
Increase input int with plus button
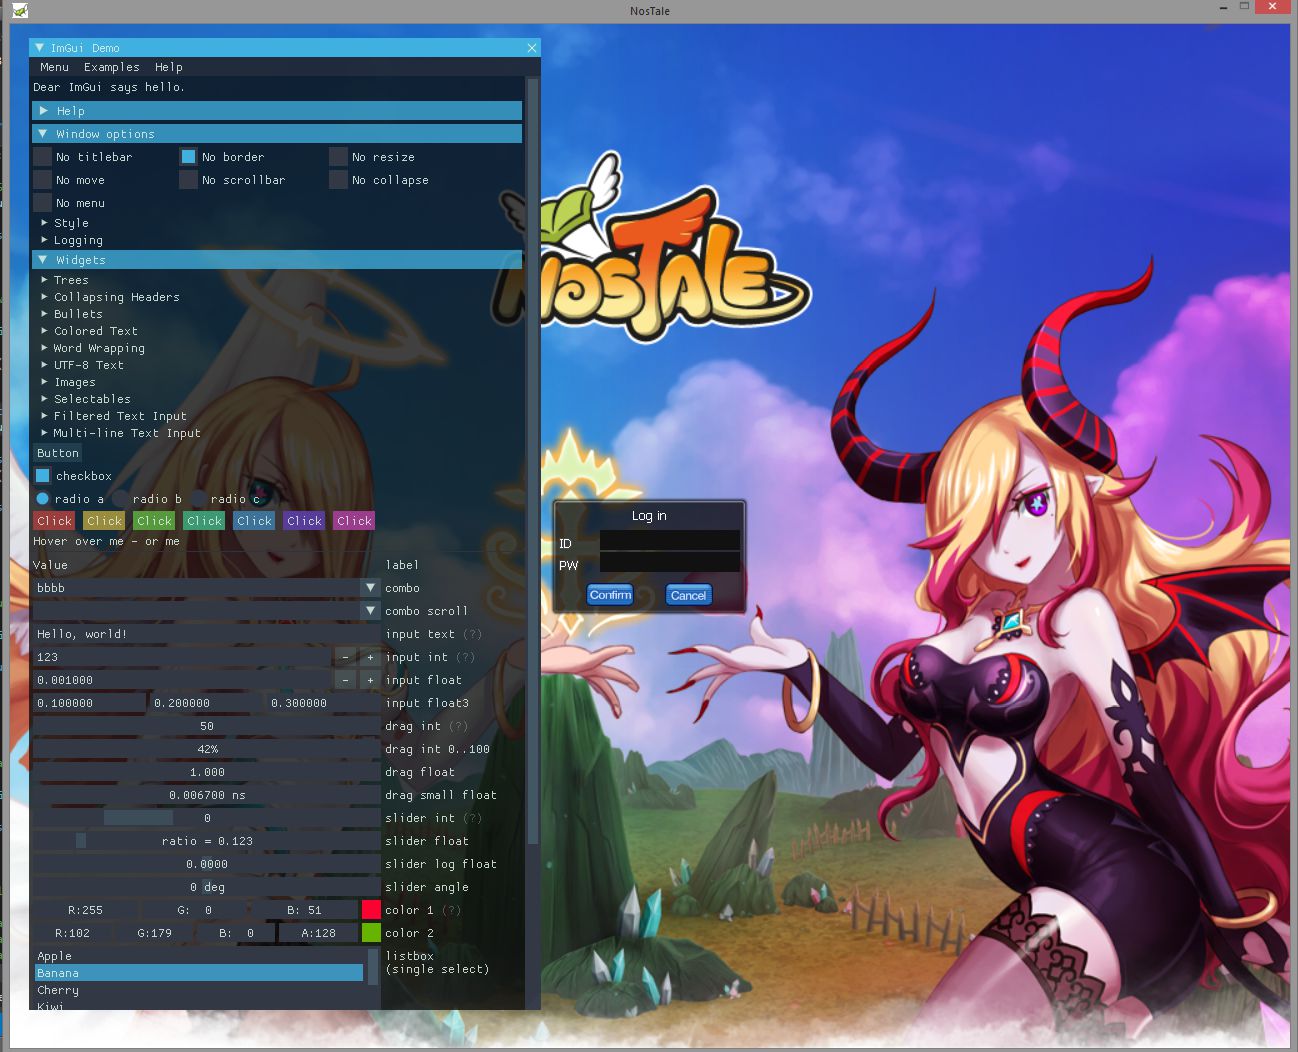point(370,657)
